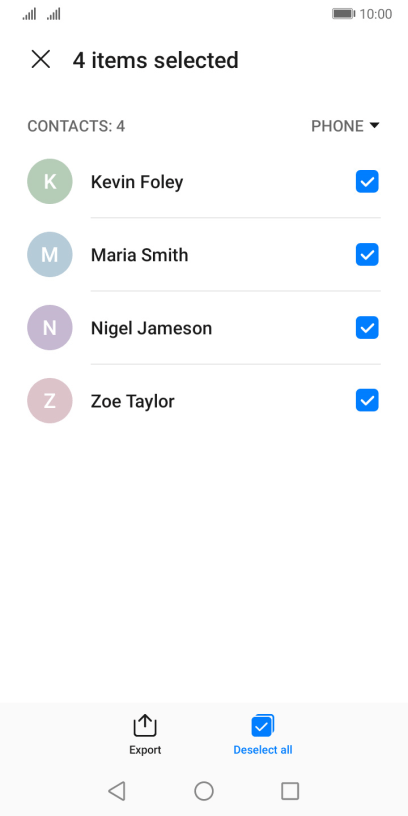Click the Deselect all label

click(263, 750)
